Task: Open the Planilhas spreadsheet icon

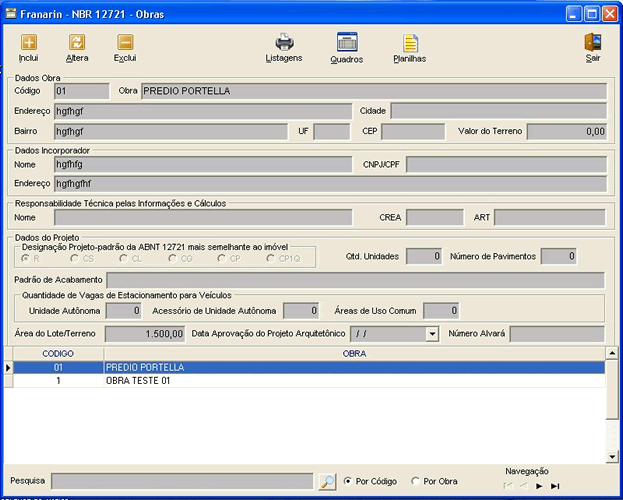Action: point(410,43)
